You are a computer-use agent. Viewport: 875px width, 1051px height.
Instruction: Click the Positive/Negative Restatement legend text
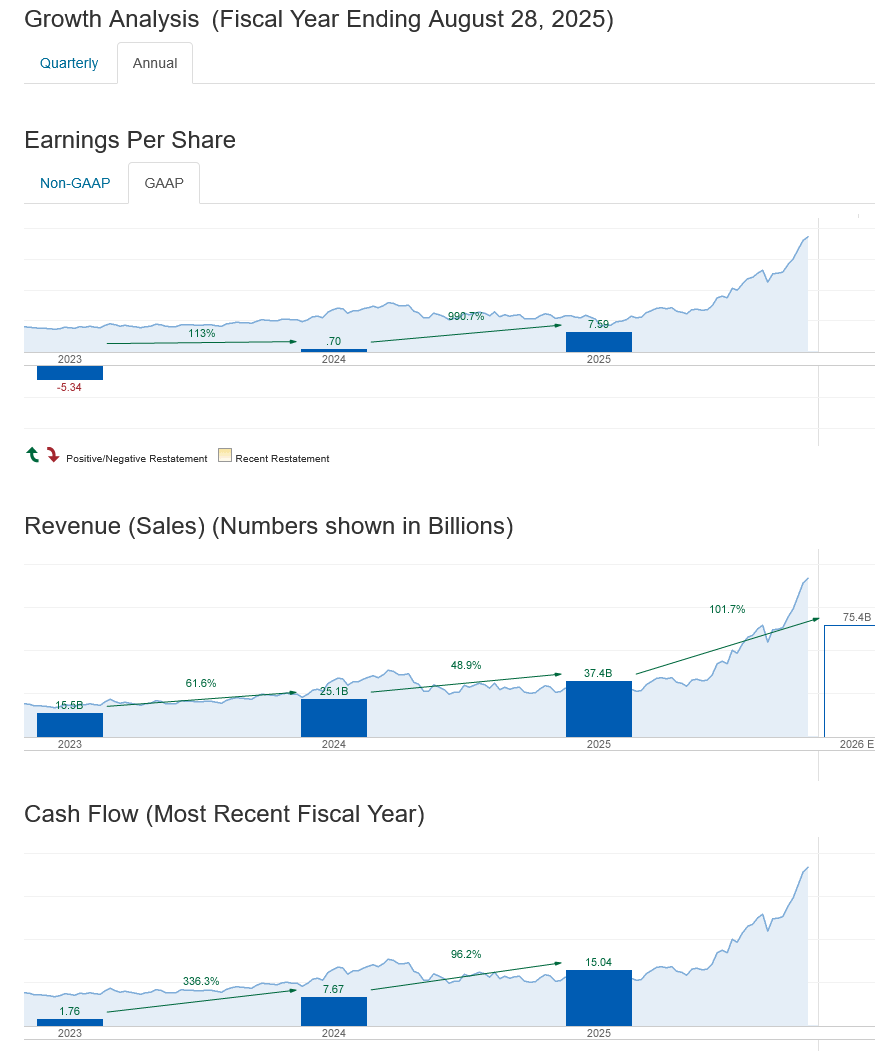137,458
